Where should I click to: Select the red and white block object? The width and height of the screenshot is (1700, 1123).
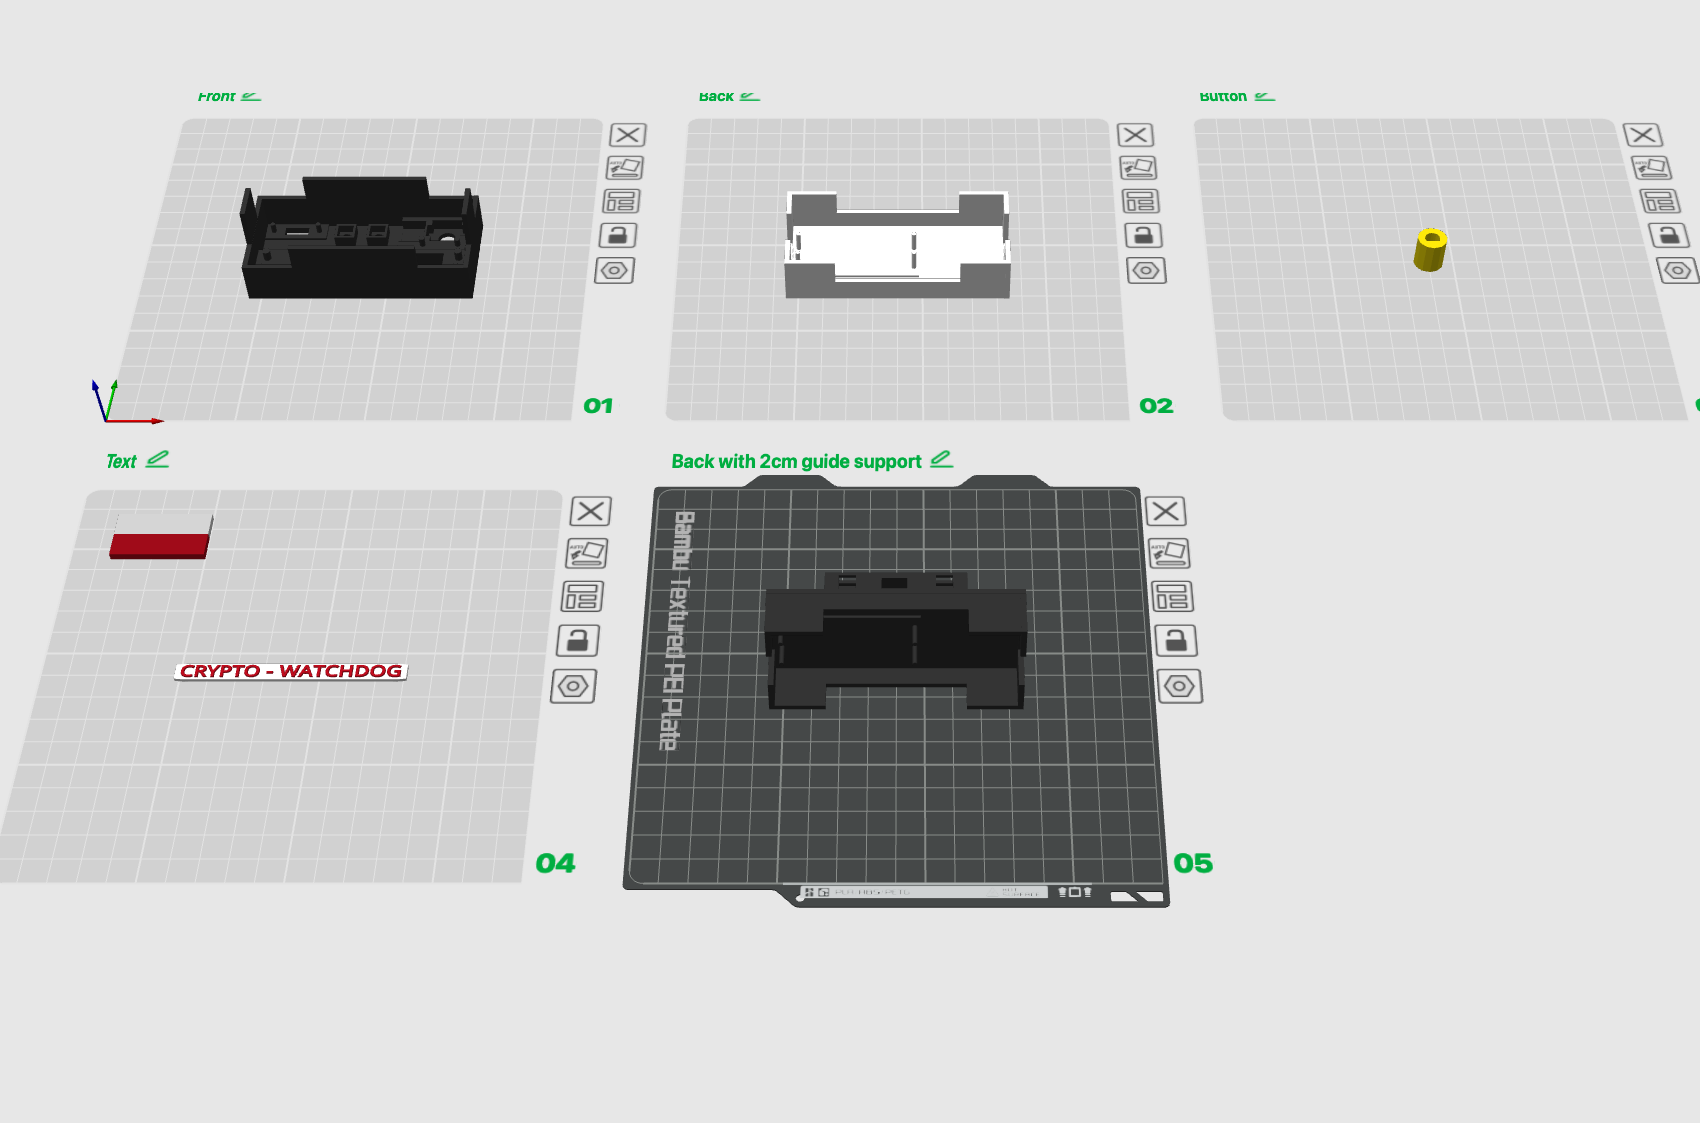click(x=161, y=536)
